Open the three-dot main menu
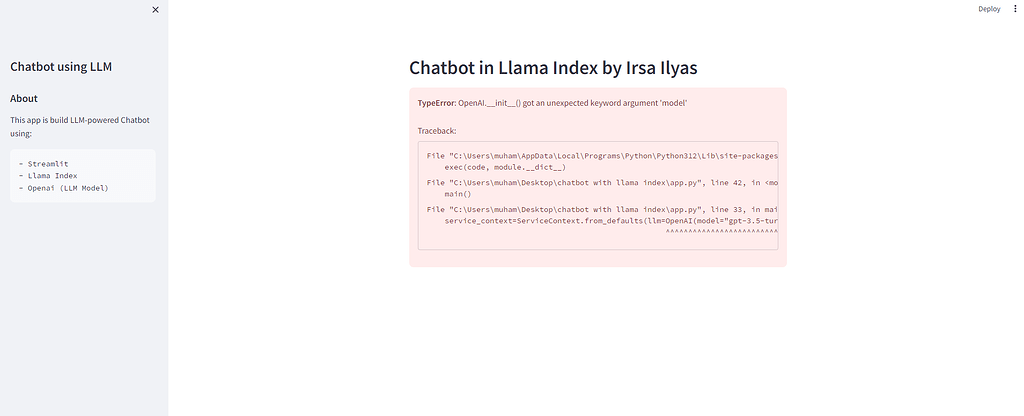 click(x=1016, y=9)
